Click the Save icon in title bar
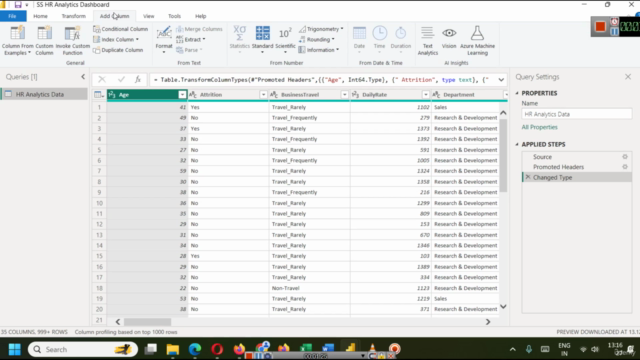The height and width of the screenshot is (360, 640). pos(18,4)
